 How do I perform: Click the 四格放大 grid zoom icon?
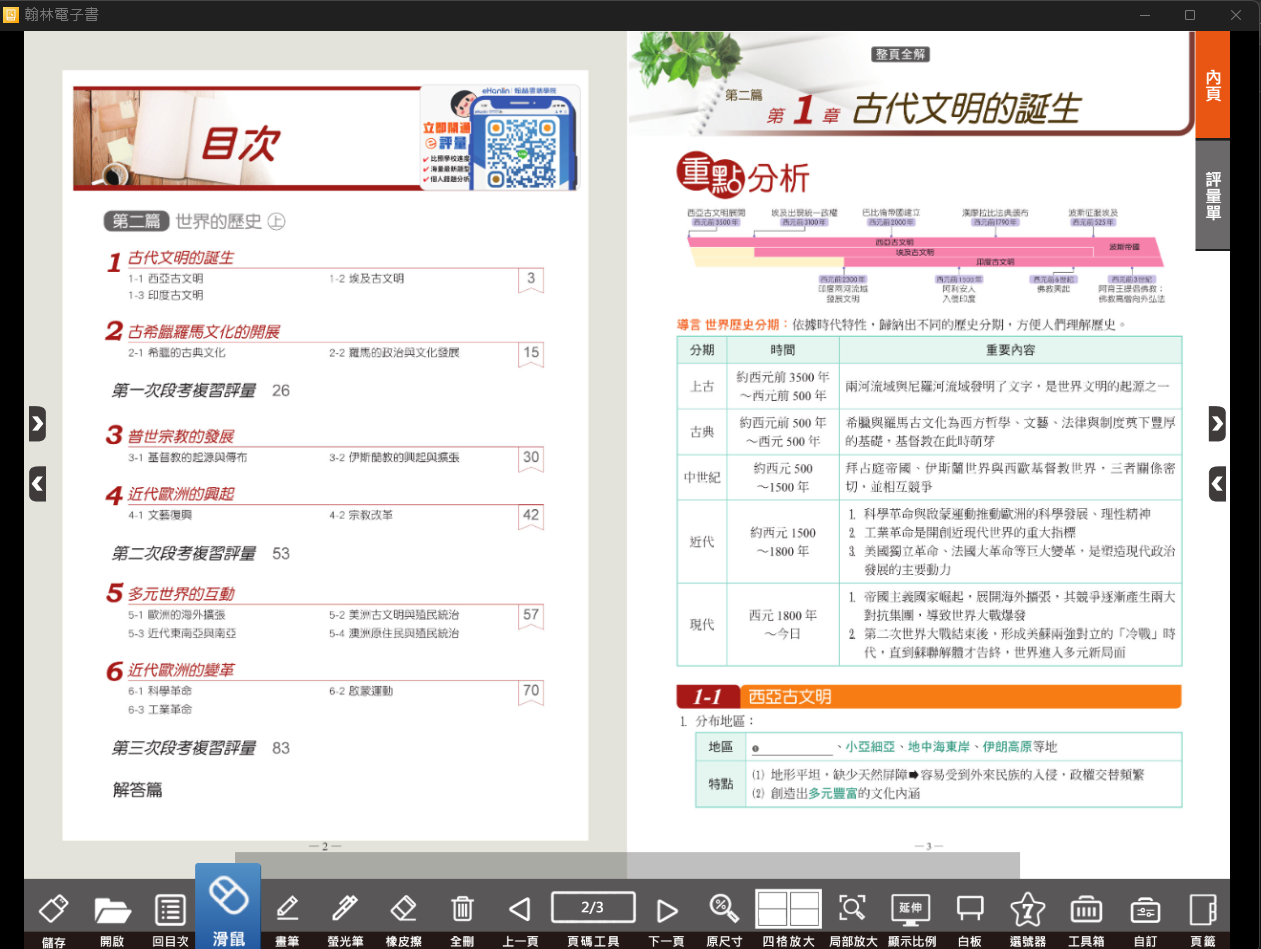click(x=788, y=909)
